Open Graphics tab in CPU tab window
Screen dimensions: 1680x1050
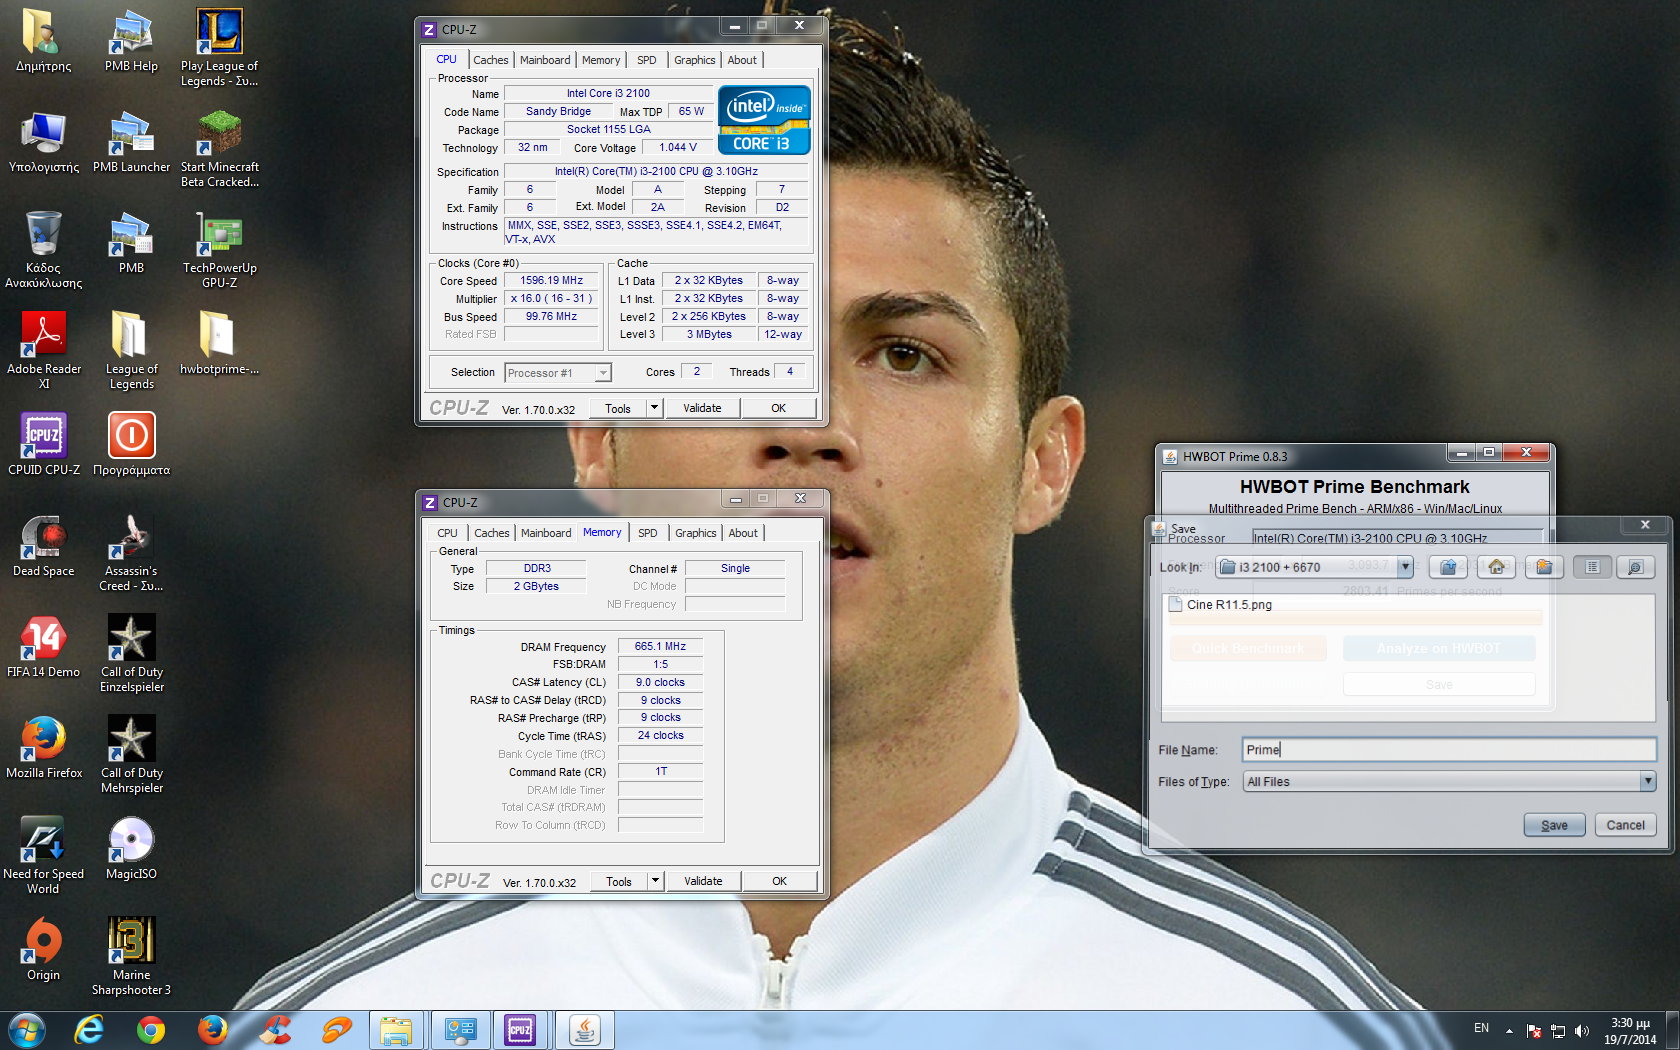(x=694, y=60)
